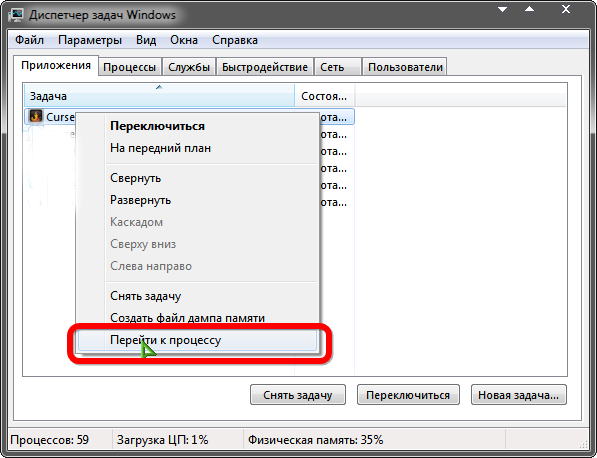
Task: Click the Task Manager title bar icon
Action: click(16, 15)
